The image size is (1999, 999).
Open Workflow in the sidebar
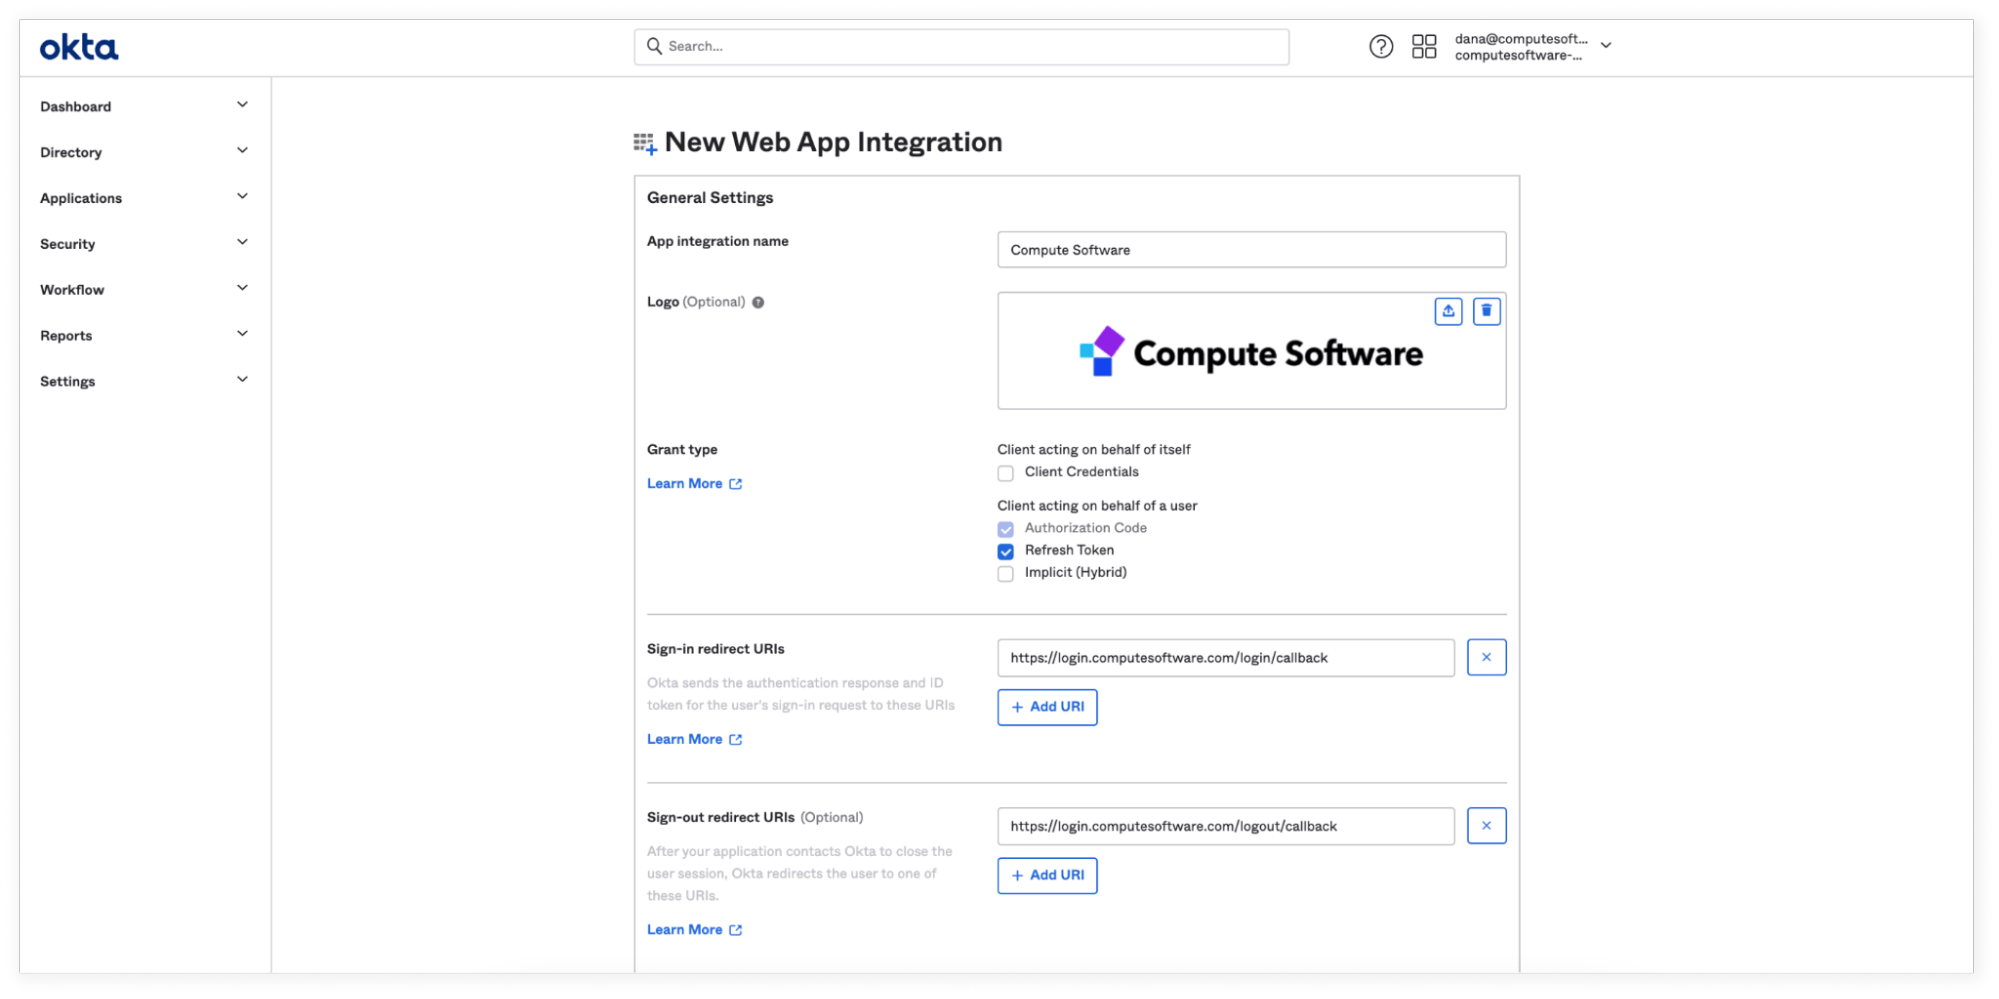pos(72,290)
